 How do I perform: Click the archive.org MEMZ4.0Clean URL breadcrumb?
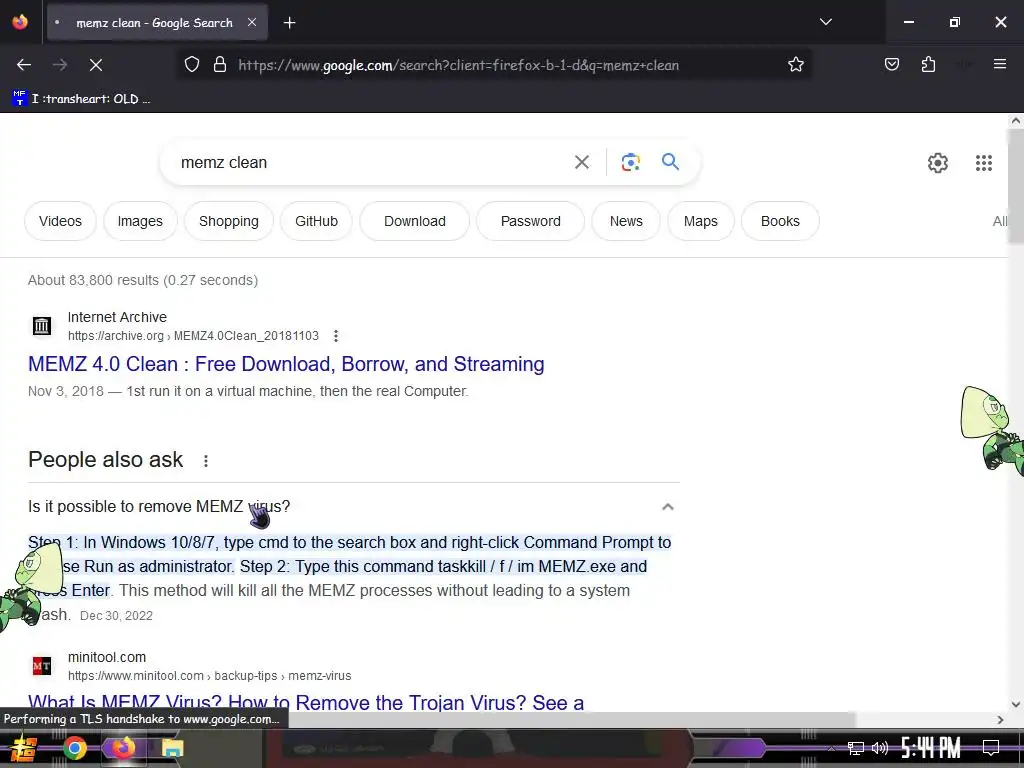coord(193,336)
